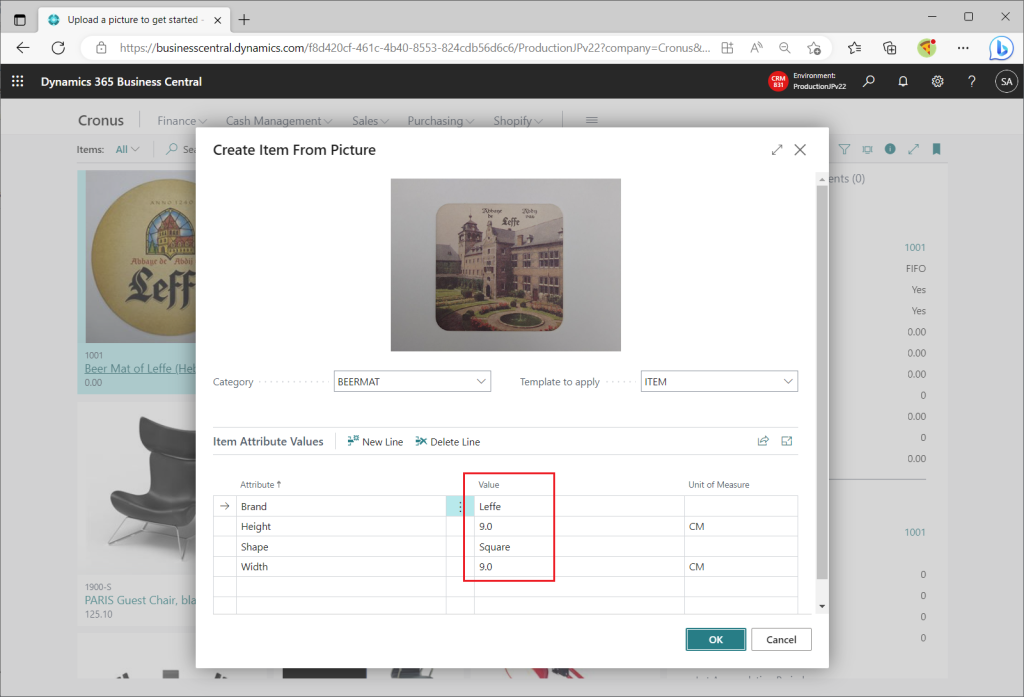The image size is (1024, 697).
Task: Open the SA user account avatar
Action: (1006, 81)
